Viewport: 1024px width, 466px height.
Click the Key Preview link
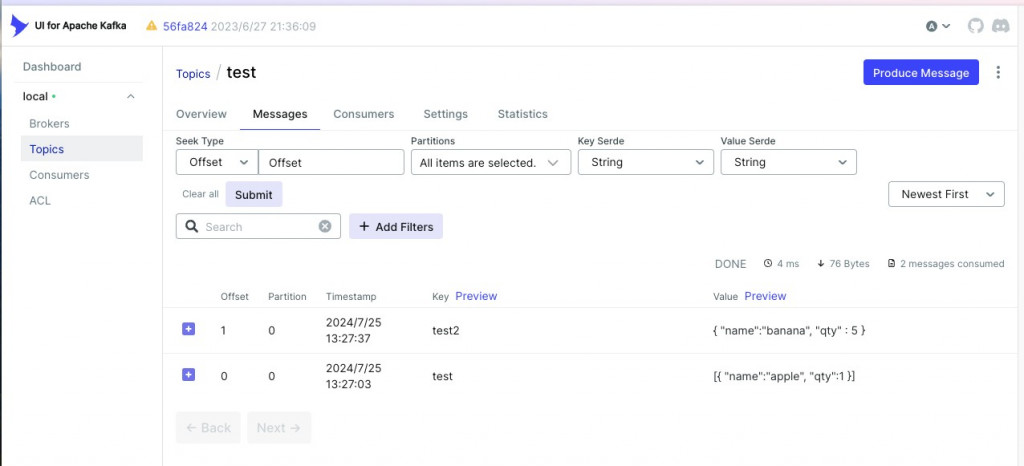point(476,296)
